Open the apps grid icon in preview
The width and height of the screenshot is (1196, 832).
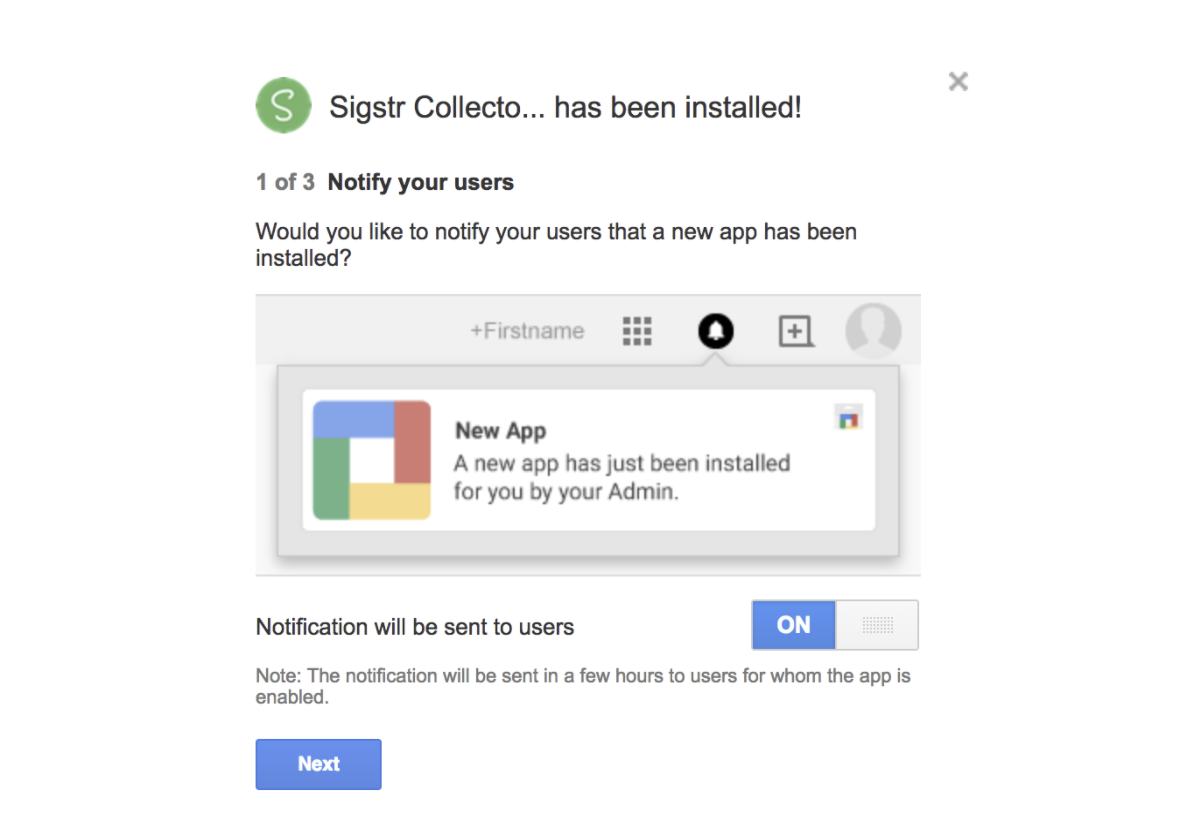click(637, 331)
